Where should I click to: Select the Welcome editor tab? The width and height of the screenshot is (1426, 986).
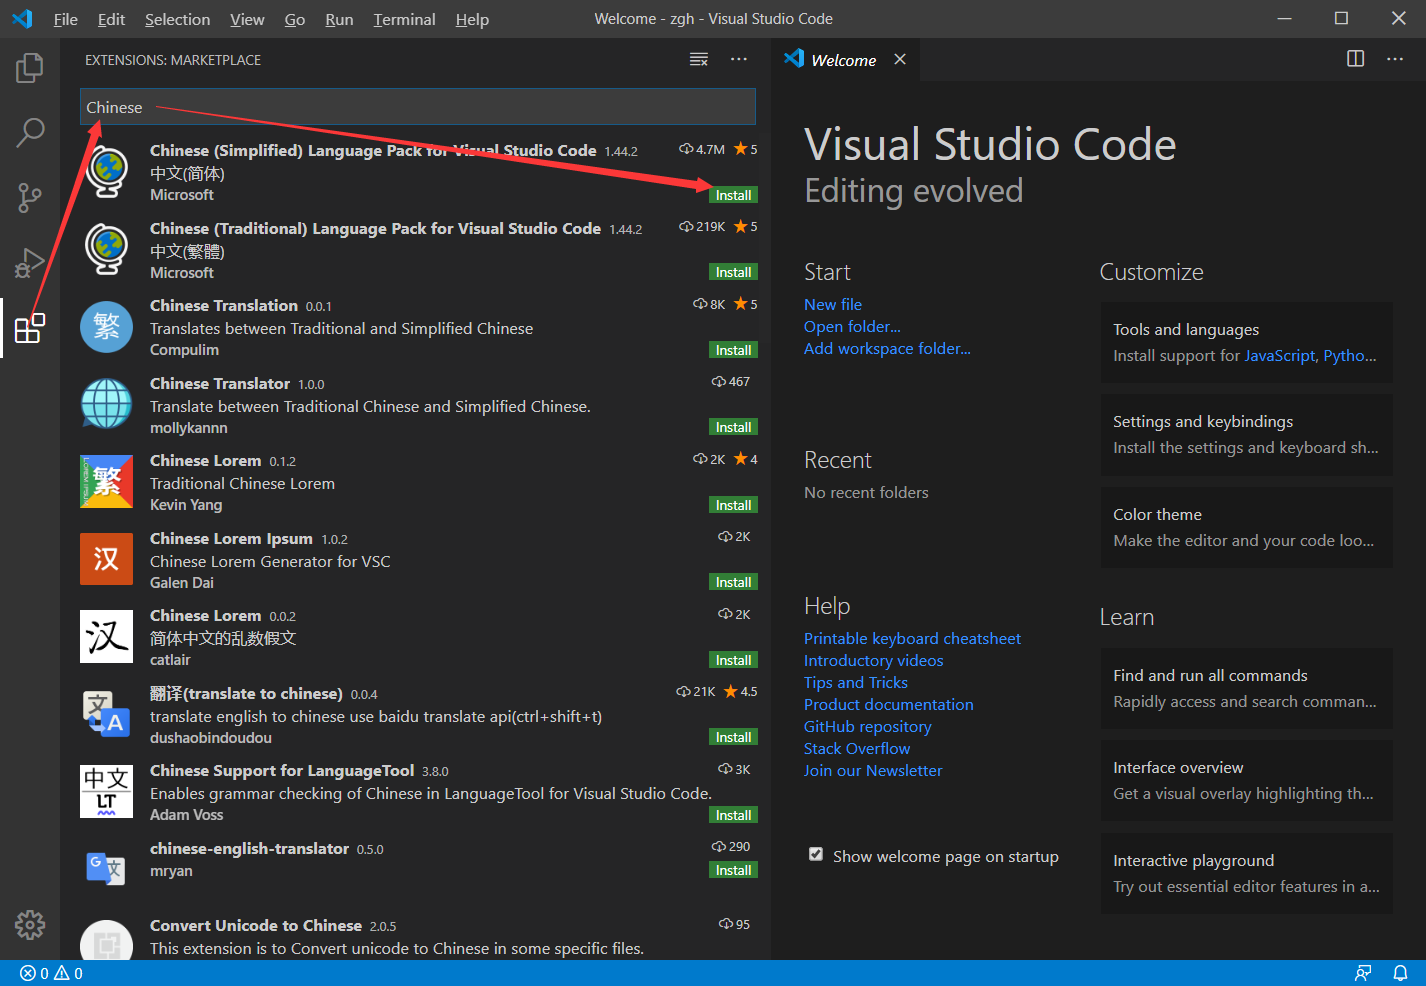(844, 60)
